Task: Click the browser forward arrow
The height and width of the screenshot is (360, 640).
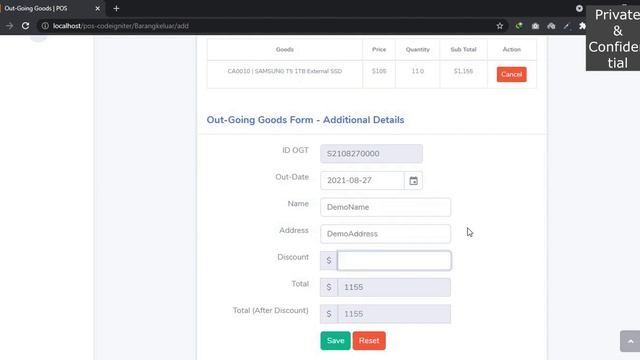Action: tap(9, 26)
